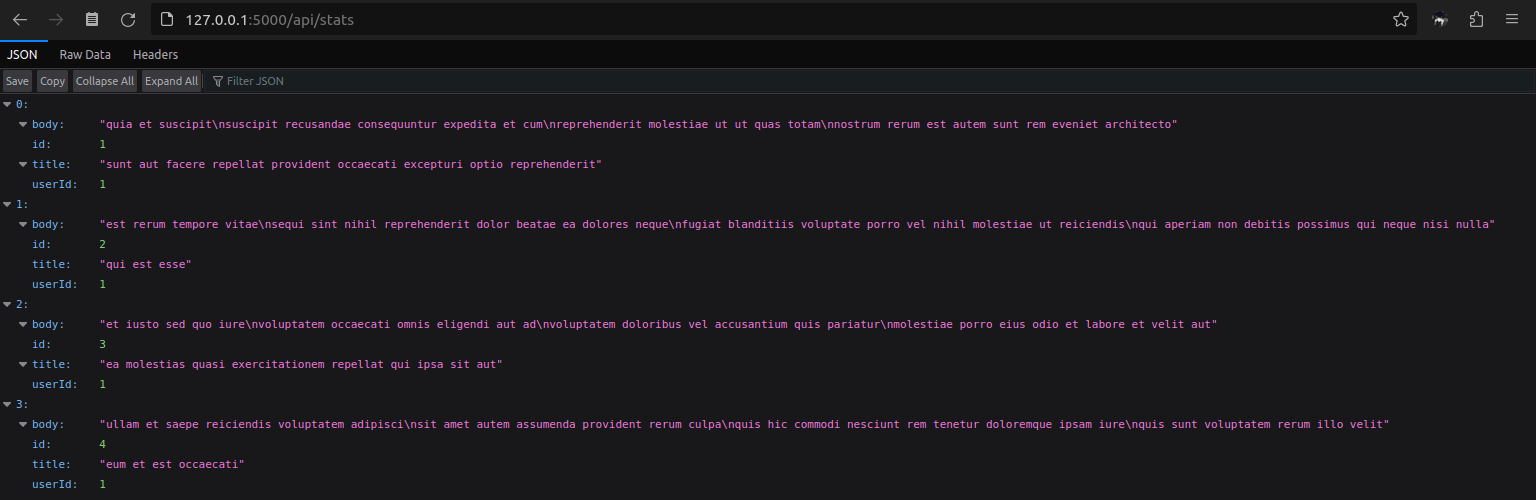The height and width of the screenshot is (500, 1536).
Task: Click the page info icon in address bar
Action: [x=166, y=19]
